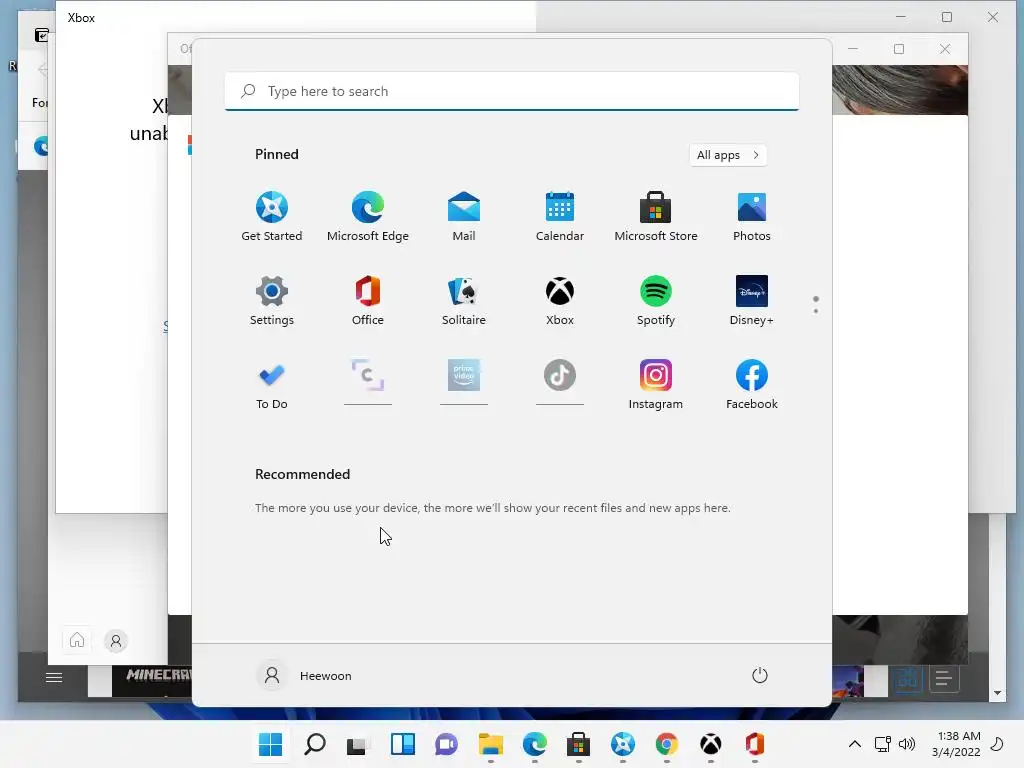This screenshot has width=1024, height=768.
Task: Launch Office from the Start menu
Action: point(368,300)
